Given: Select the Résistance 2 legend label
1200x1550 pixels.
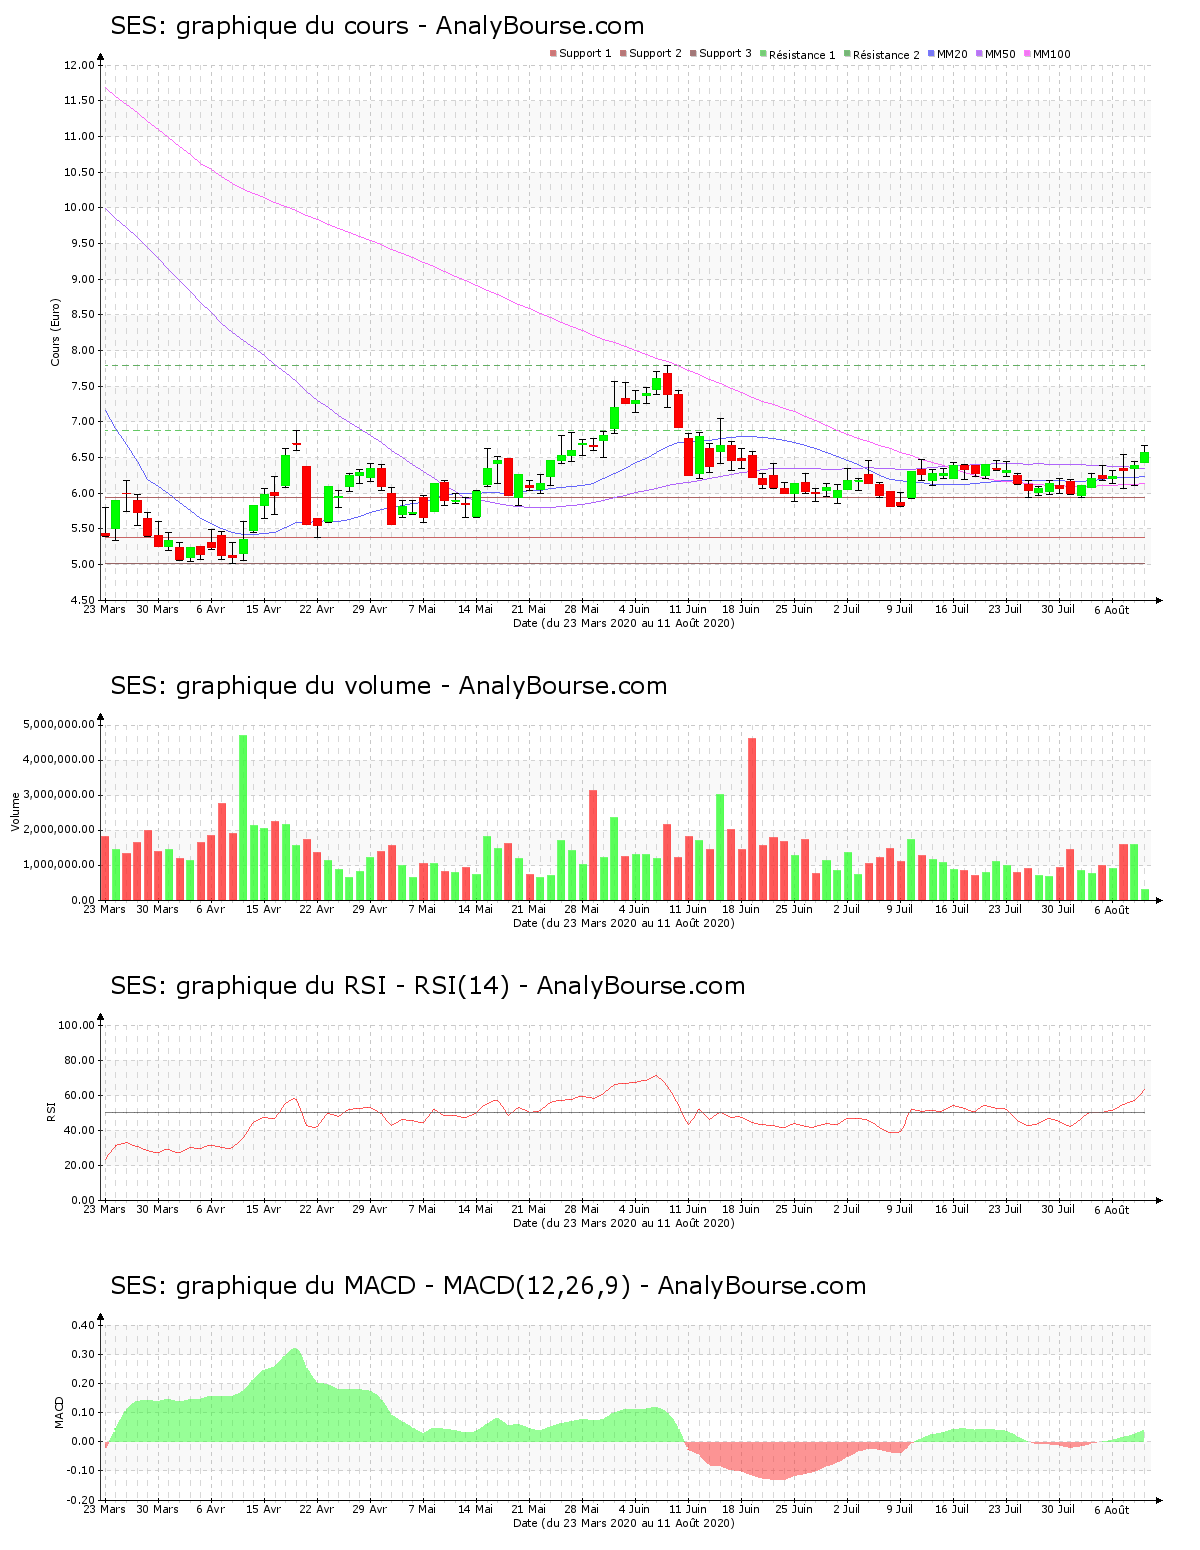Looking at the screenshot, I should coord(886,55).
